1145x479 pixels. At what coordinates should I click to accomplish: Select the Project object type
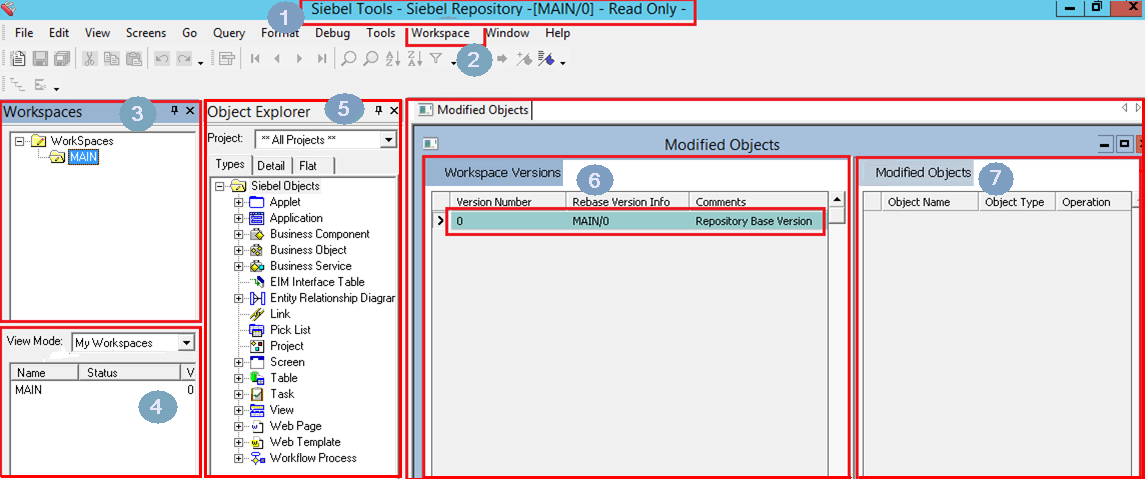[x=286, y=346]
